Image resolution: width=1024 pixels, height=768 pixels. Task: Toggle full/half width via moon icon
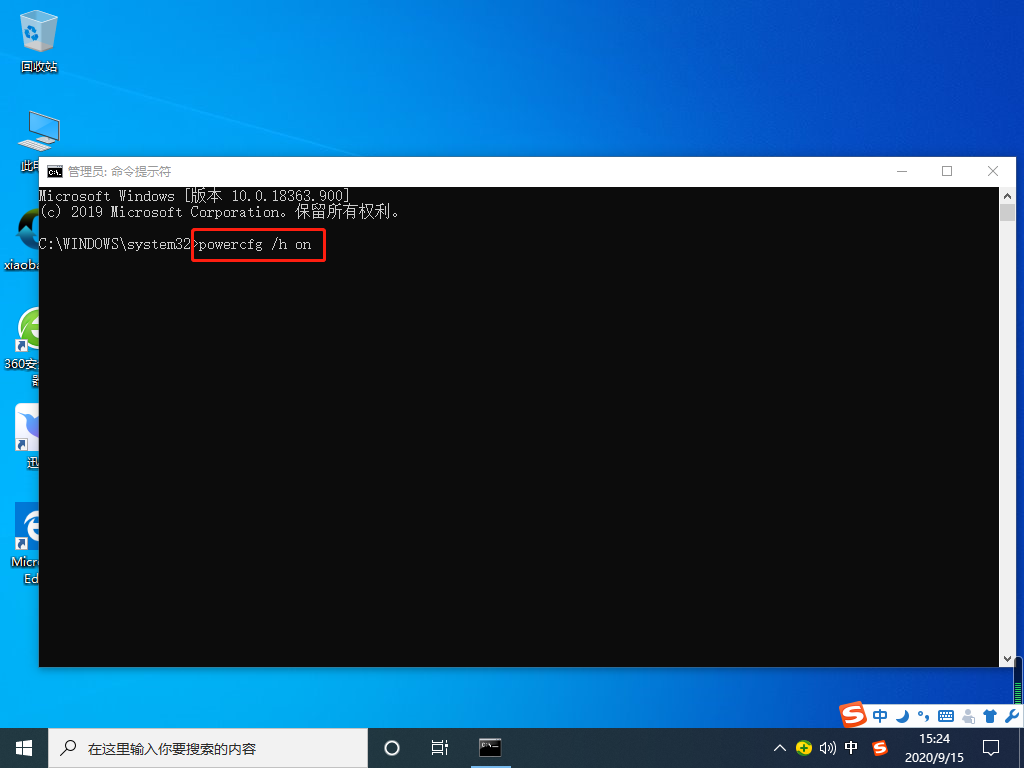[901, 716]
